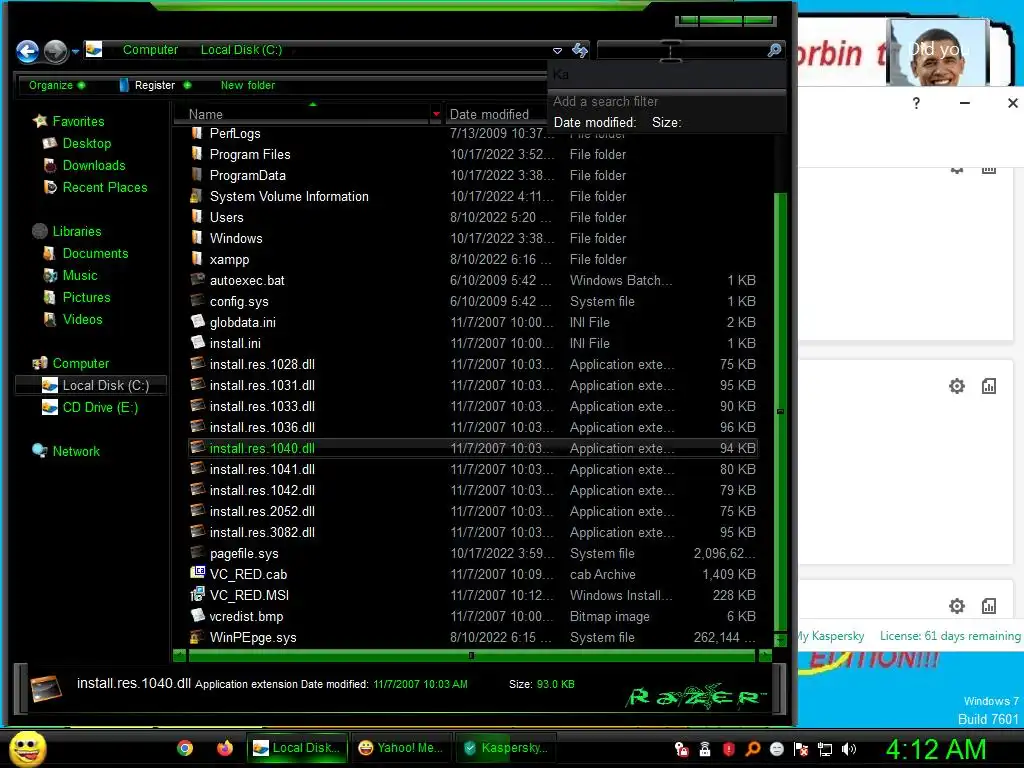1024x768 pixels.
Task: Open the Downloads favorite
Action: 93,165
